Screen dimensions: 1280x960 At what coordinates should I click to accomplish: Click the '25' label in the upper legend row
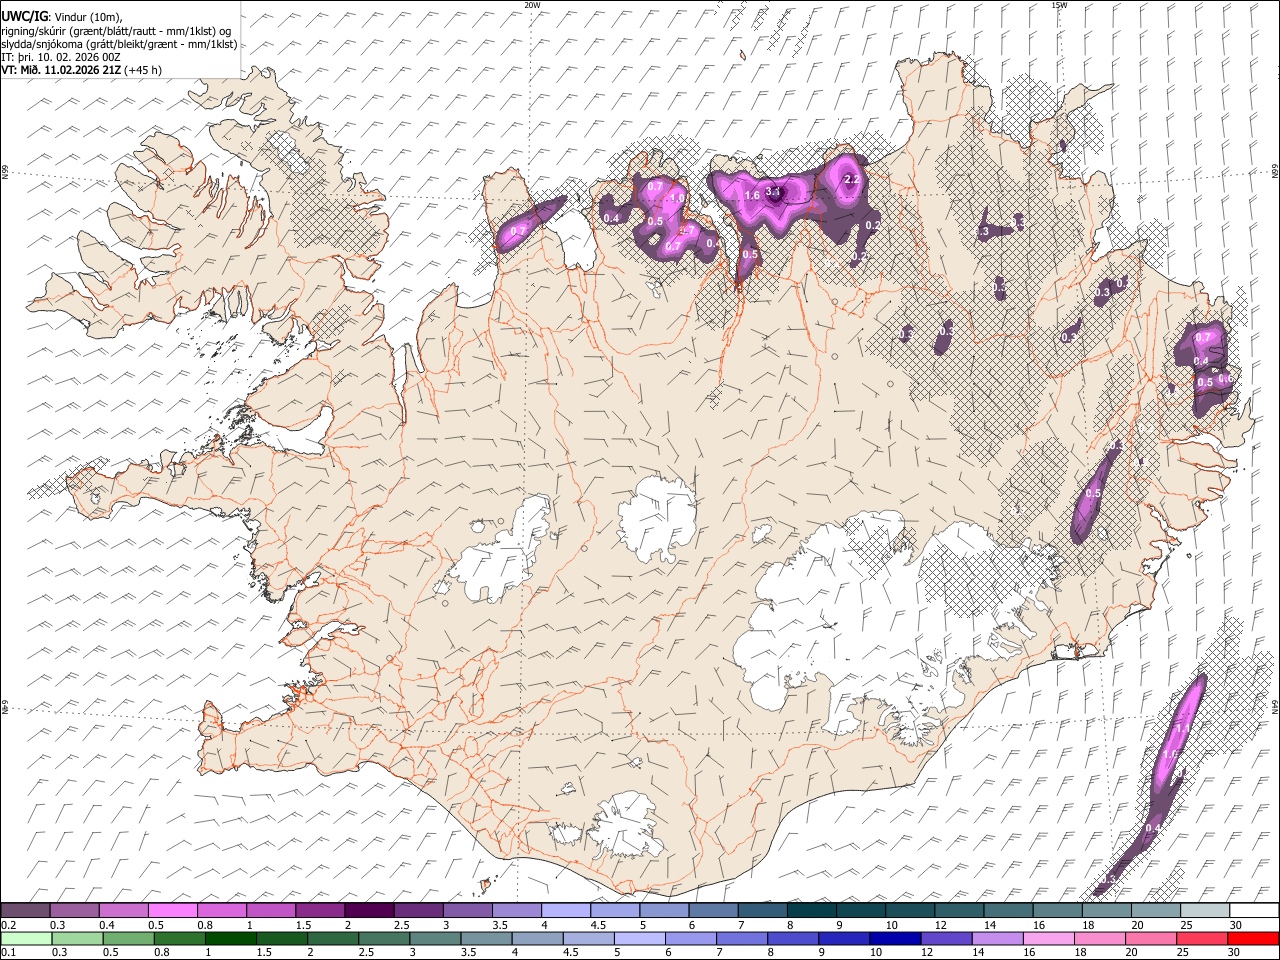1186,925
